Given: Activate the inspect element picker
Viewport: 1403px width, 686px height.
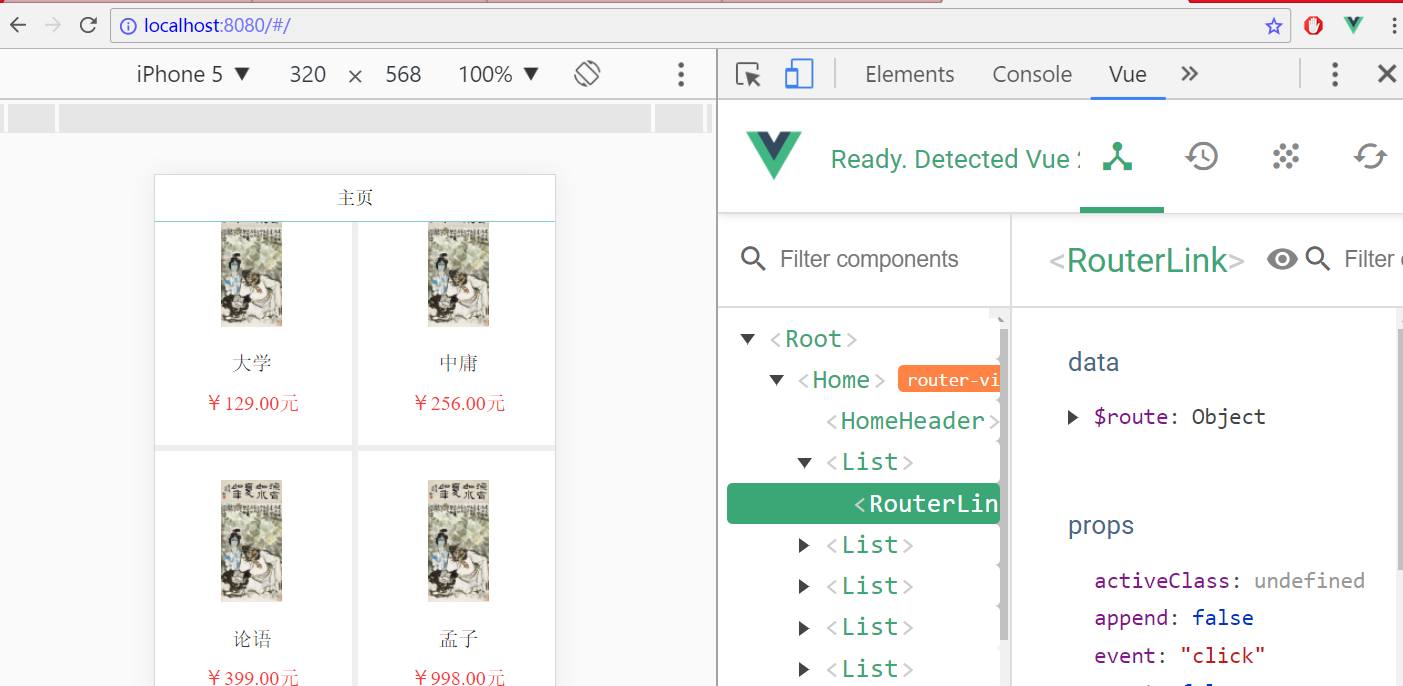Looking at the screenshot, I should point(748,74).
